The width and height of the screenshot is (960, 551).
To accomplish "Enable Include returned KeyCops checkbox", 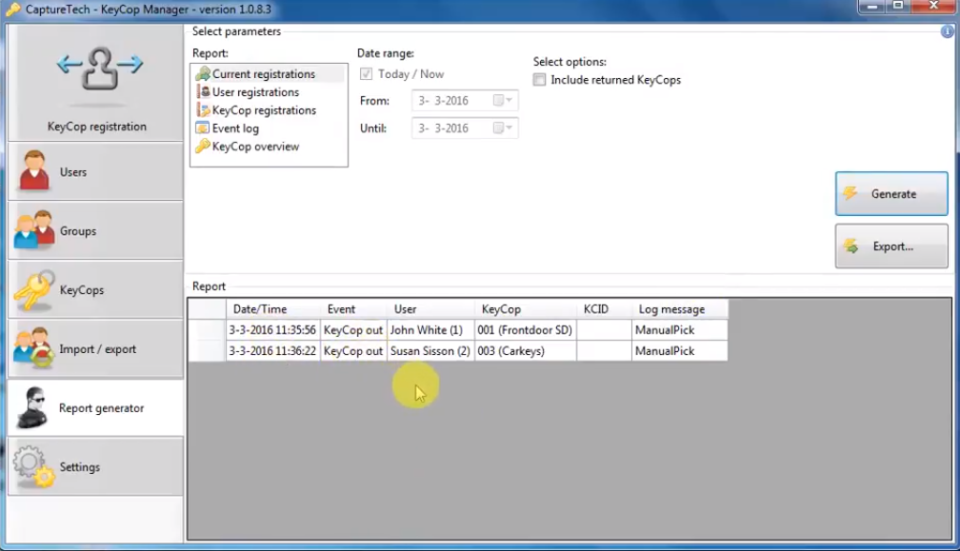I will click(539, 80).
